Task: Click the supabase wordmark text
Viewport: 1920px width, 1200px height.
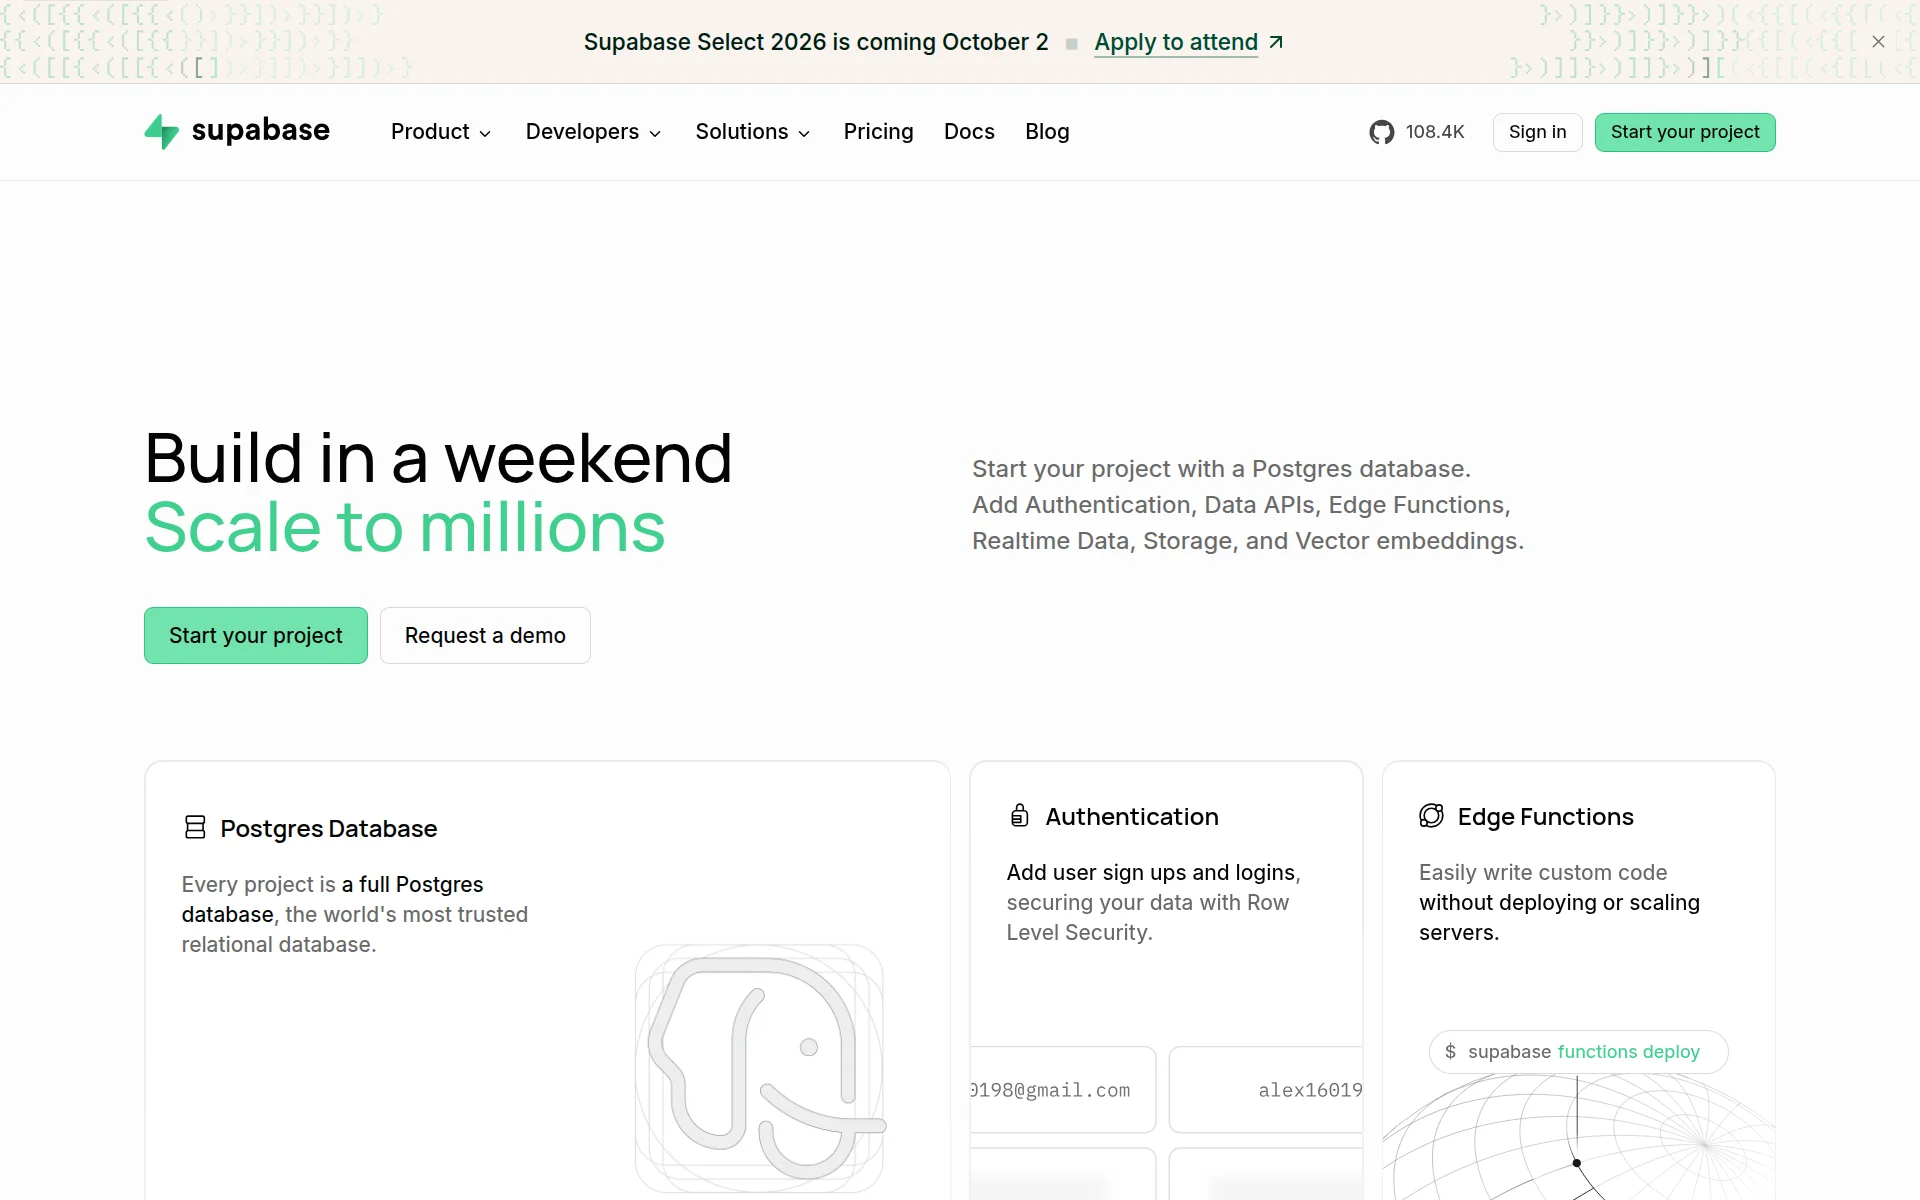Action: [260, 131]
